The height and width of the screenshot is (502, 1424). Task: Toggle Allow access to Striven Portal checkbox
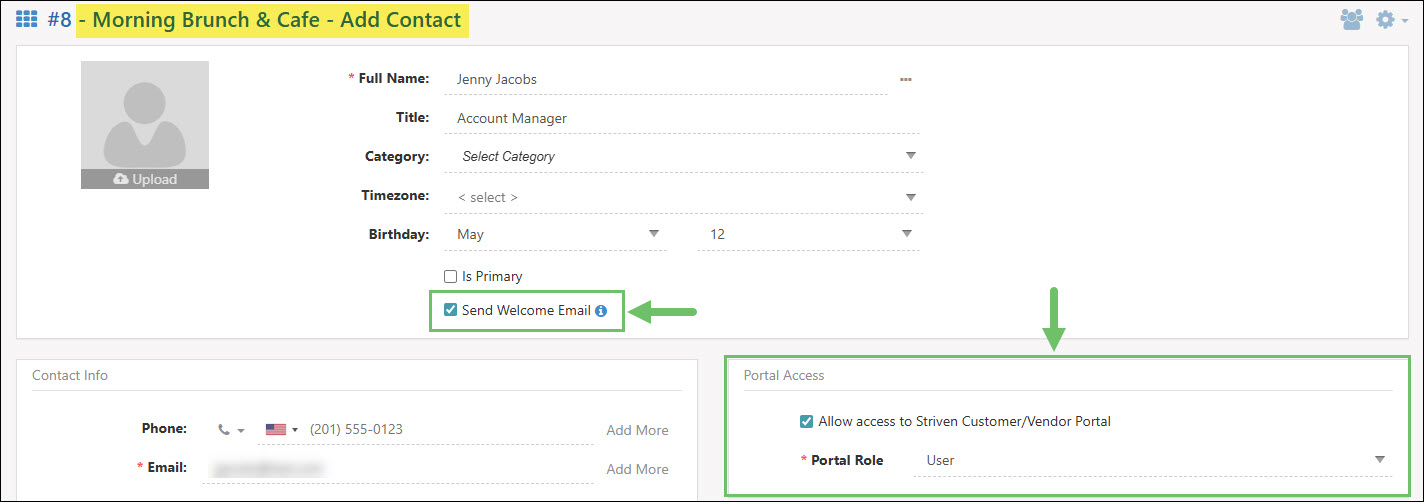pos(806,422)
